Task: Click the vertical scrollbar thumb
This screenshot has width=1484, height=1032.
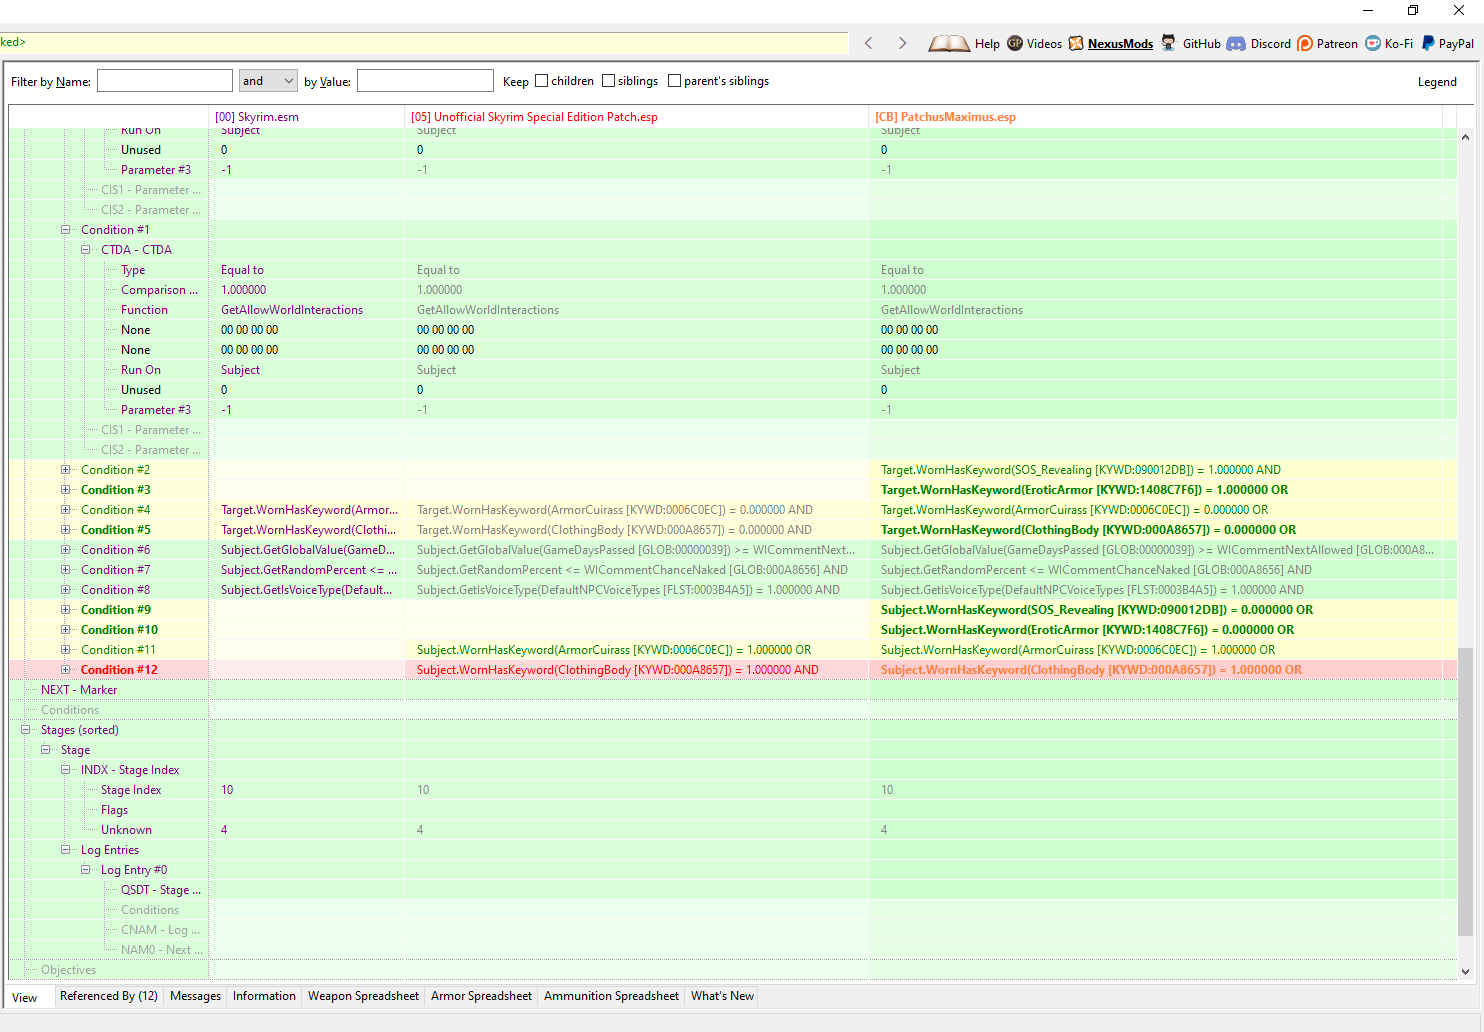Action: pyautogui.click(x=1465, y=790)
